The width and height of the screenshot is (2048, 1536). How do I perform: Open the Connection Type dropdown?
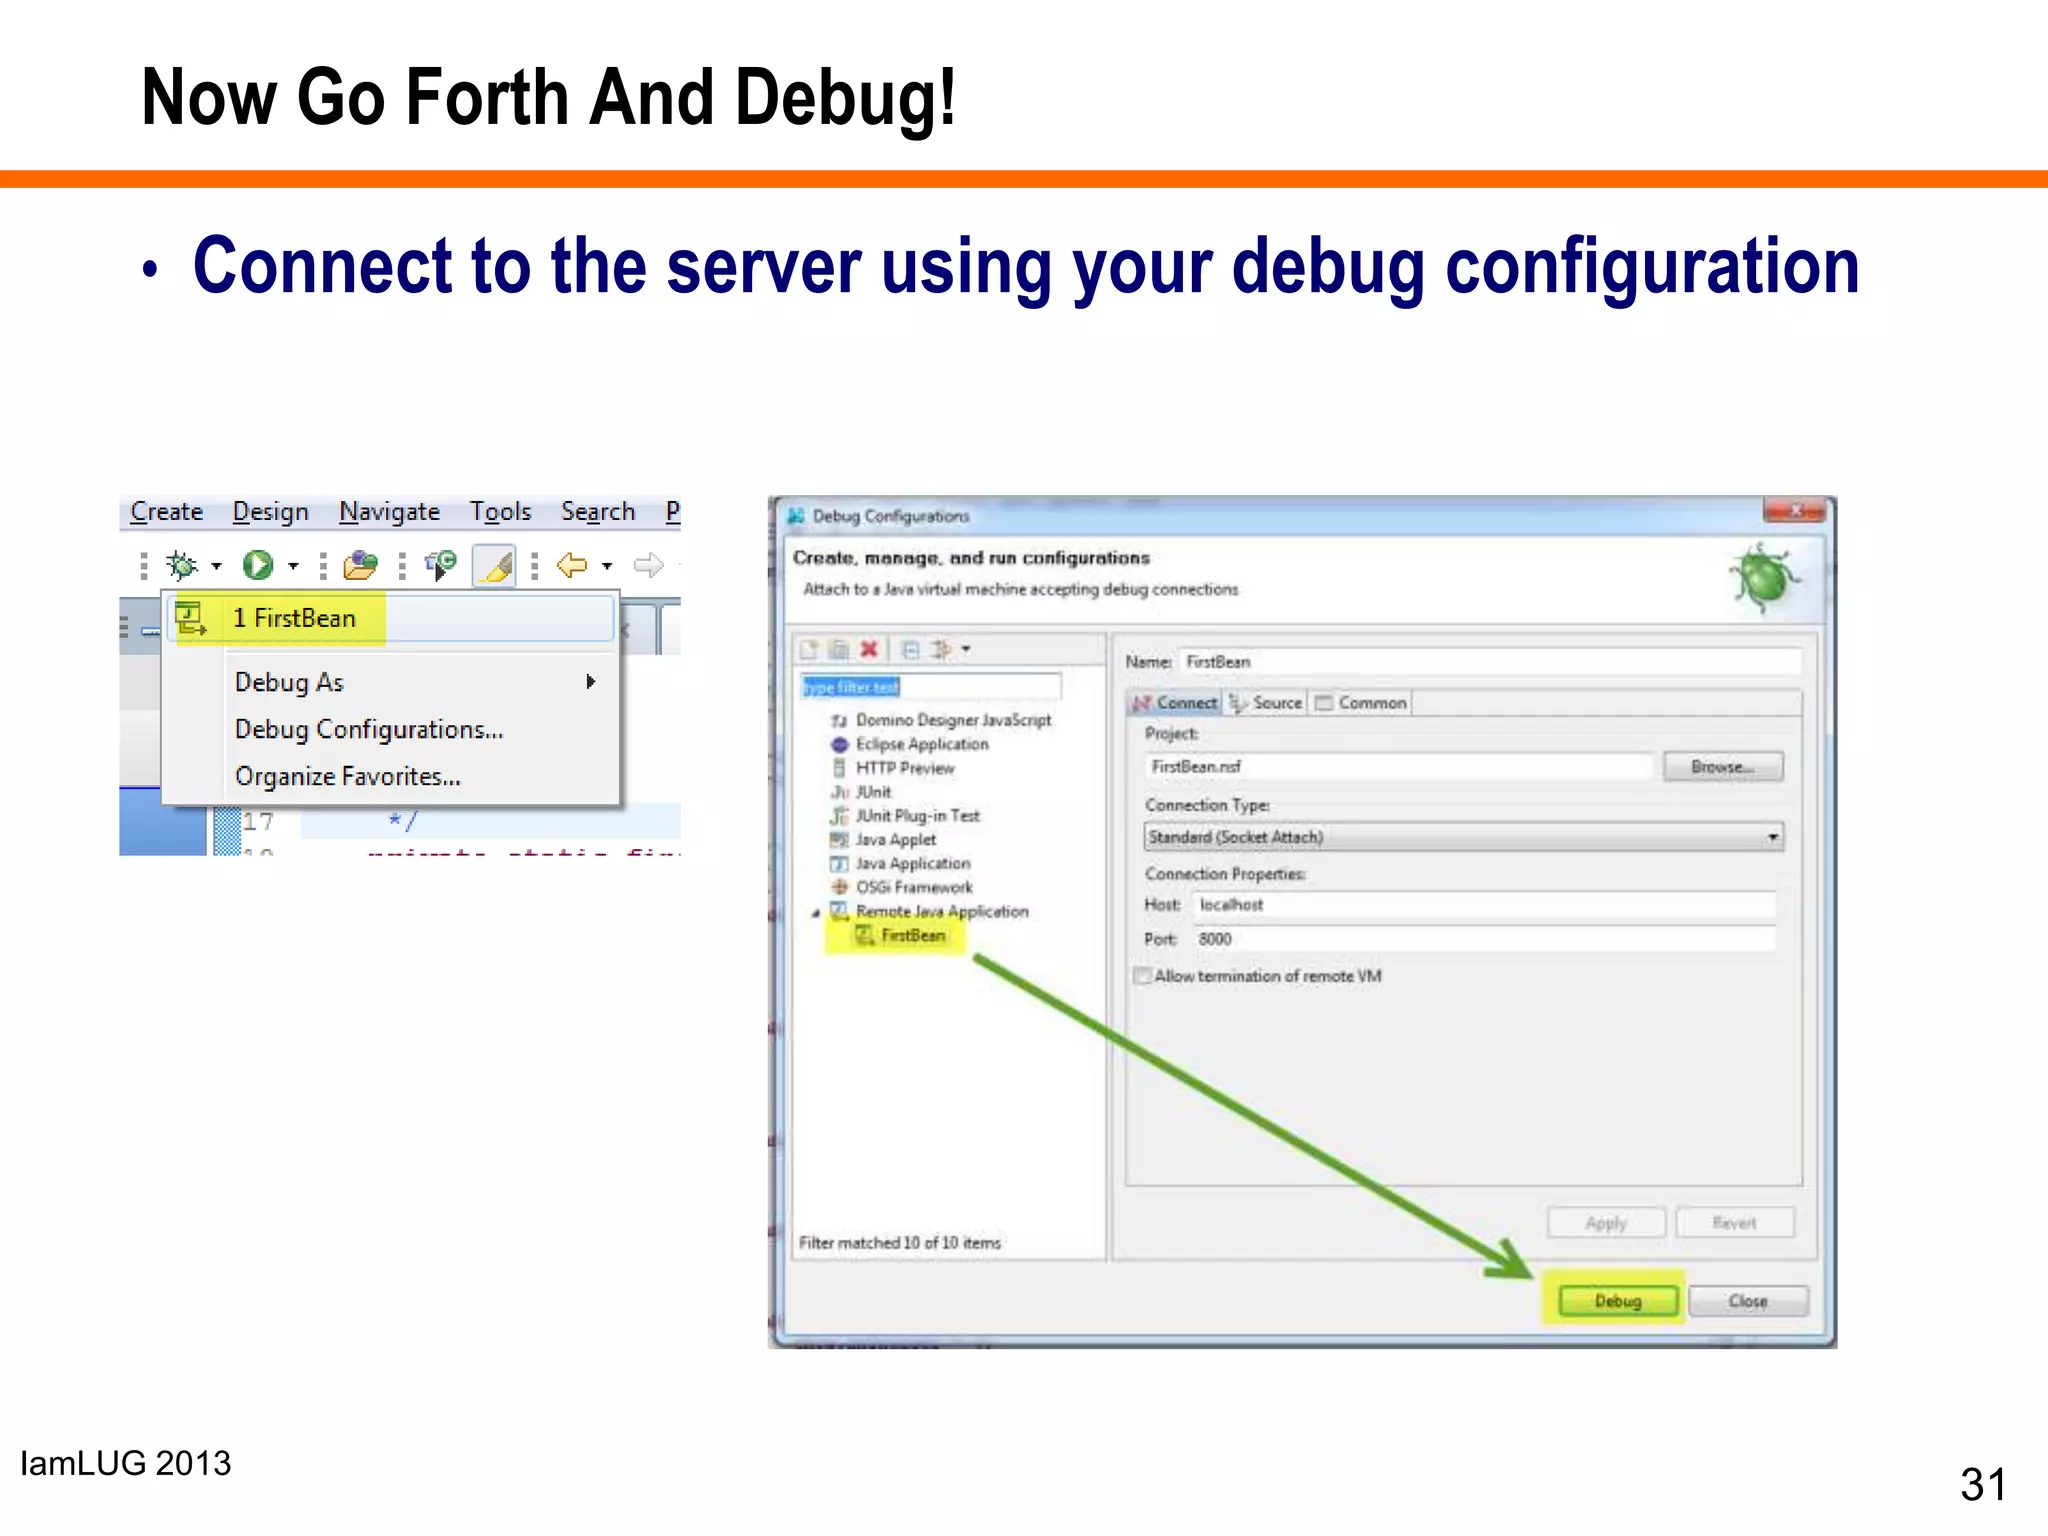(x=1772, y=837)
